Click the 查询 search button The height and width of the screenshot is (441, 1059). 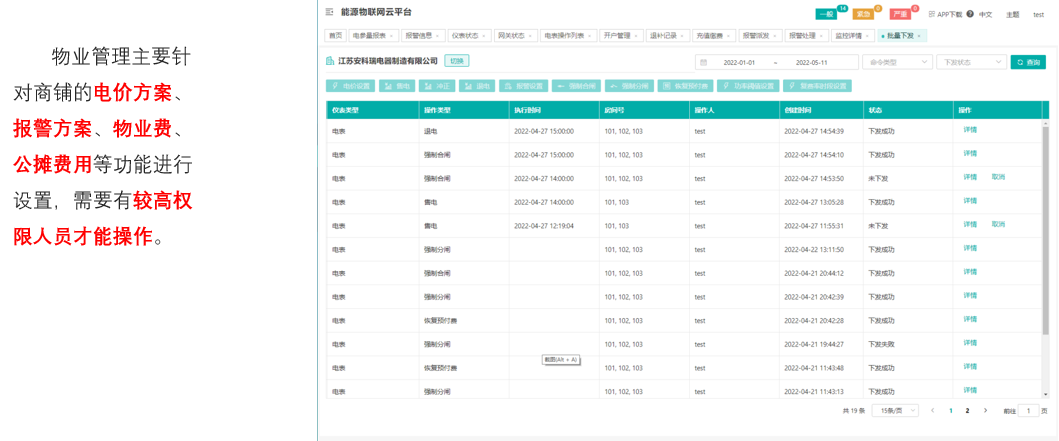[x=1029, y=62]
